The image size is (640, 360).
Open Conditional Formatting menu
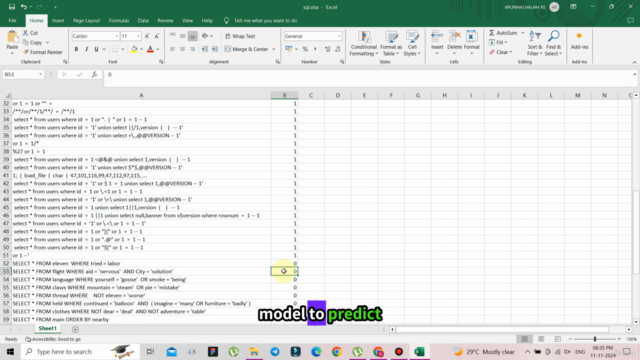coord(363,43)
